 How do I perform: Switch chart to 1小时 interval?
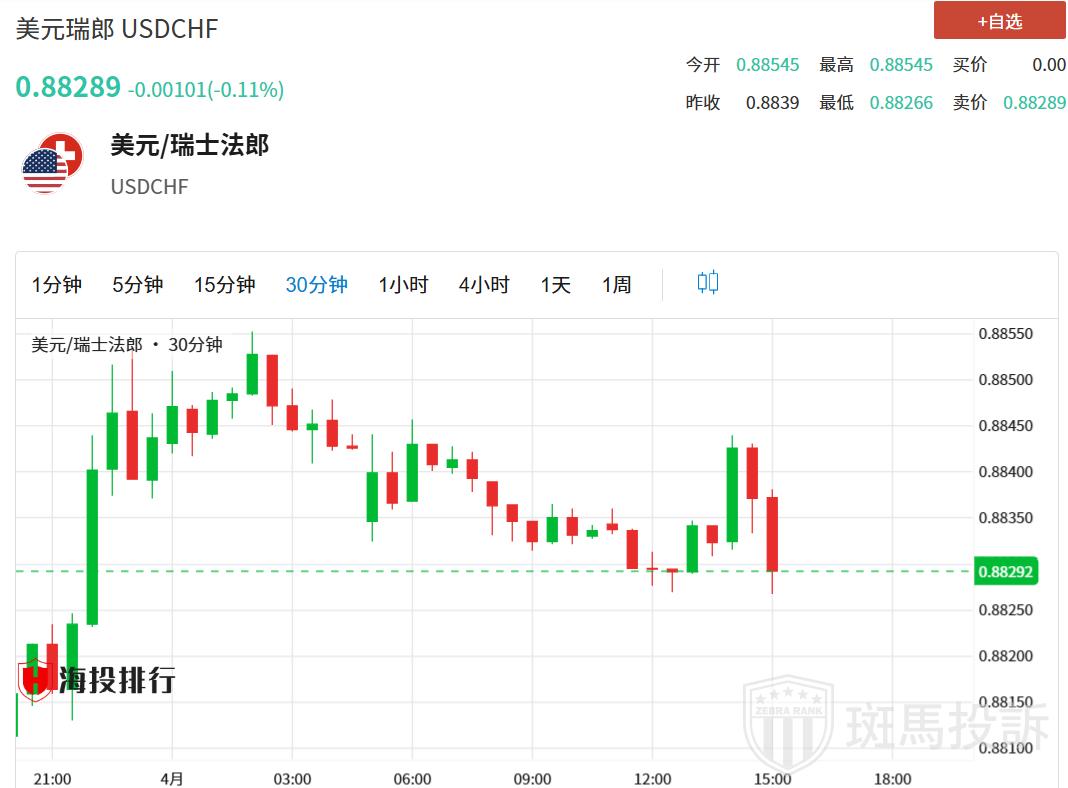coord(403,285)
